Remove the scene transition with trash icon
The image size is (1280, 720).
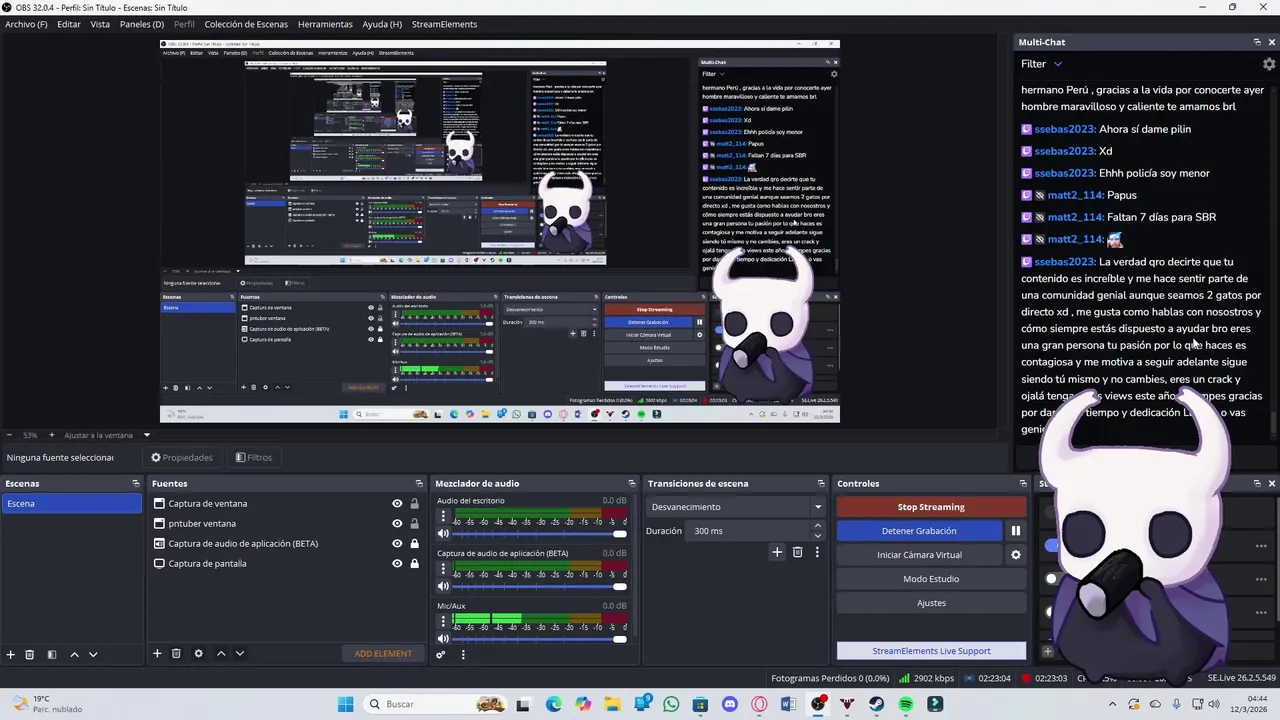[797, 552]
